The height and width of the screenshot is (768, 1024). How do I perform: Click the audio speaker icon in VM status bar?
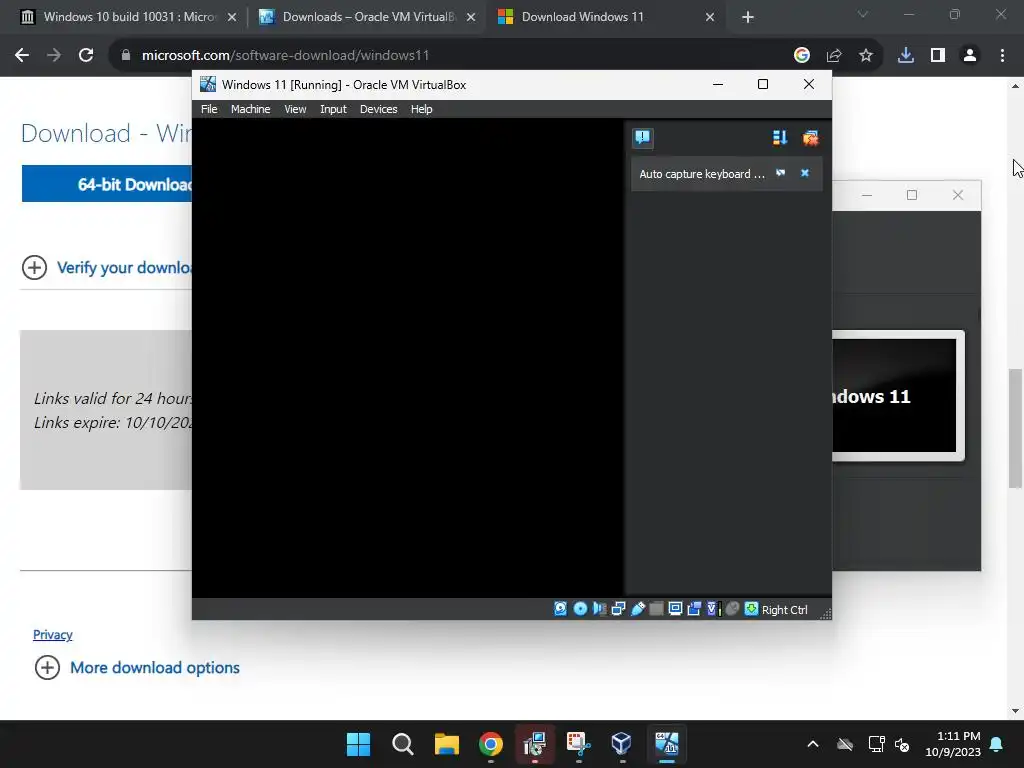click(599, 609)
